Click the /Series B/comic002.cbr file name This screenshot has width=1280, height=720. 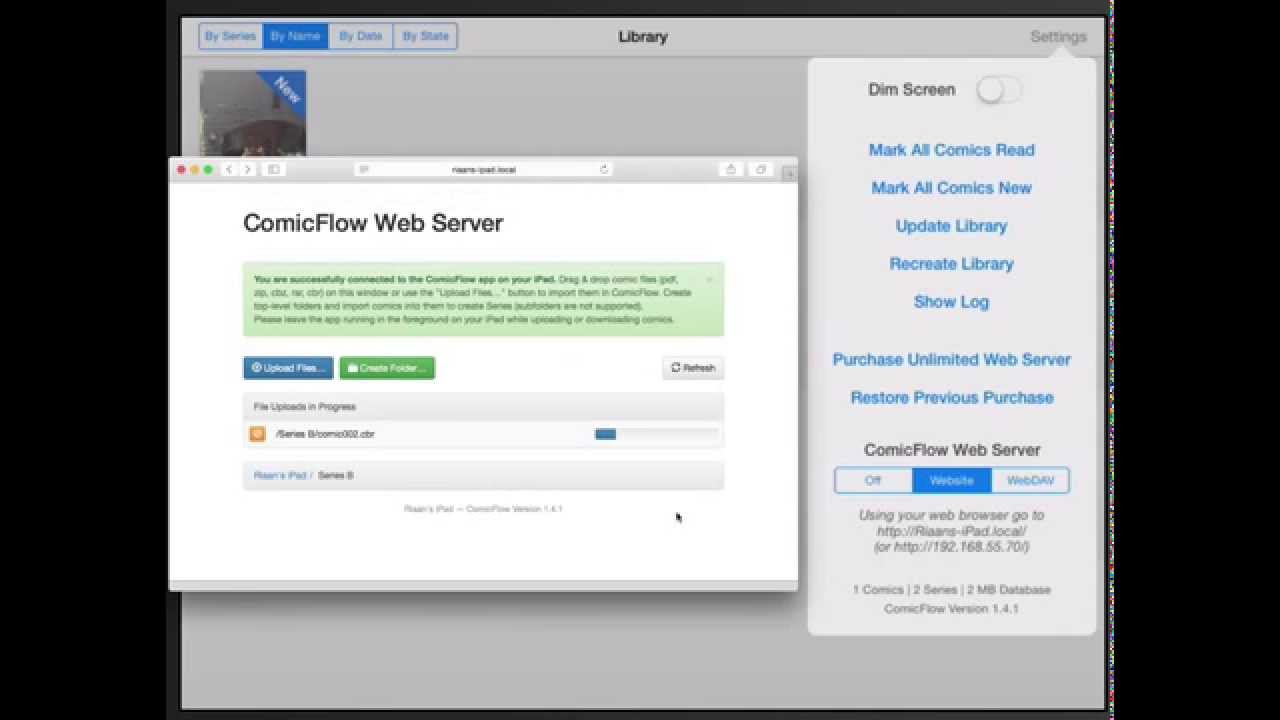pos(325,434)
